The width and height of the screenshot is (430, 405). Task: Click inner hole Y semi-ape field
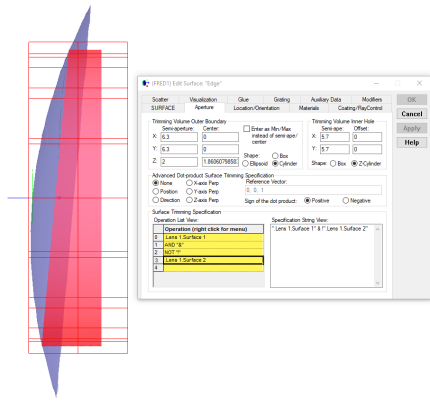pyautogui.click(x=335, y=149)
